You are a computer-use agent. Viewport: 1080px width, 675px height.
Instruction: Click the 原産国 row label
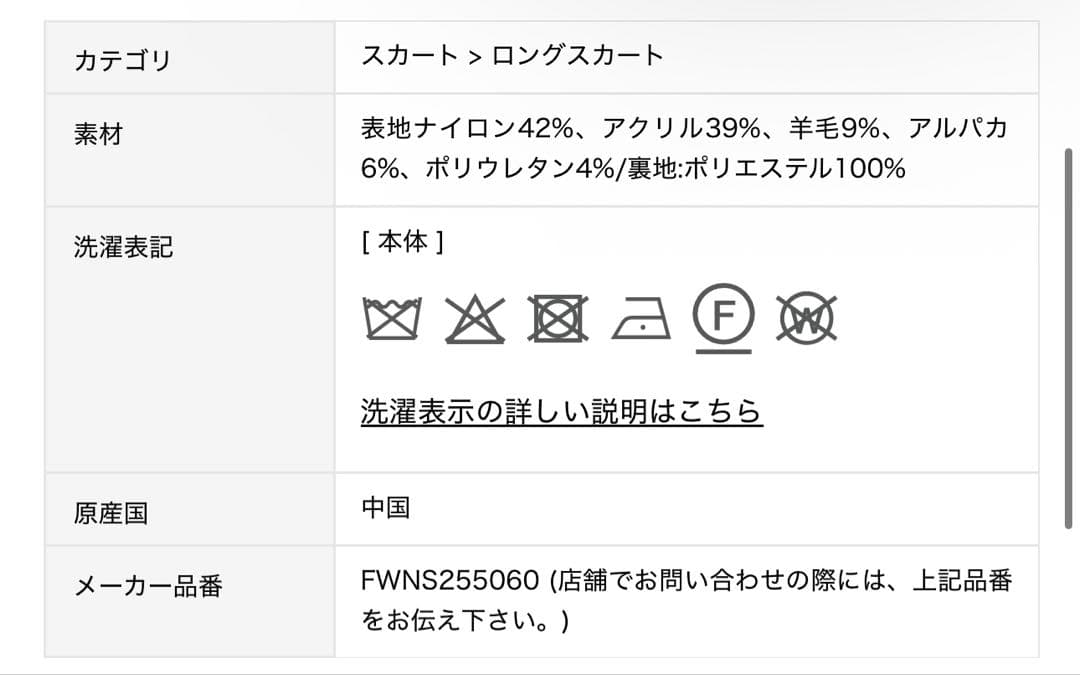pos(110,513)
